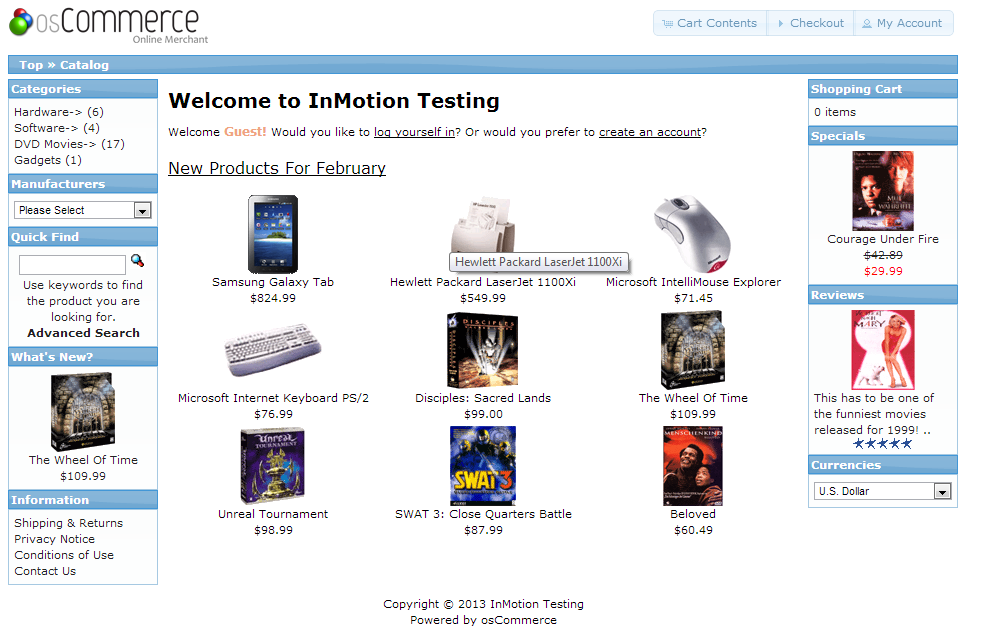The width and height of the screenshot is (983, 635).
Task: Open the Hardware category
Action: coord(48,112)
